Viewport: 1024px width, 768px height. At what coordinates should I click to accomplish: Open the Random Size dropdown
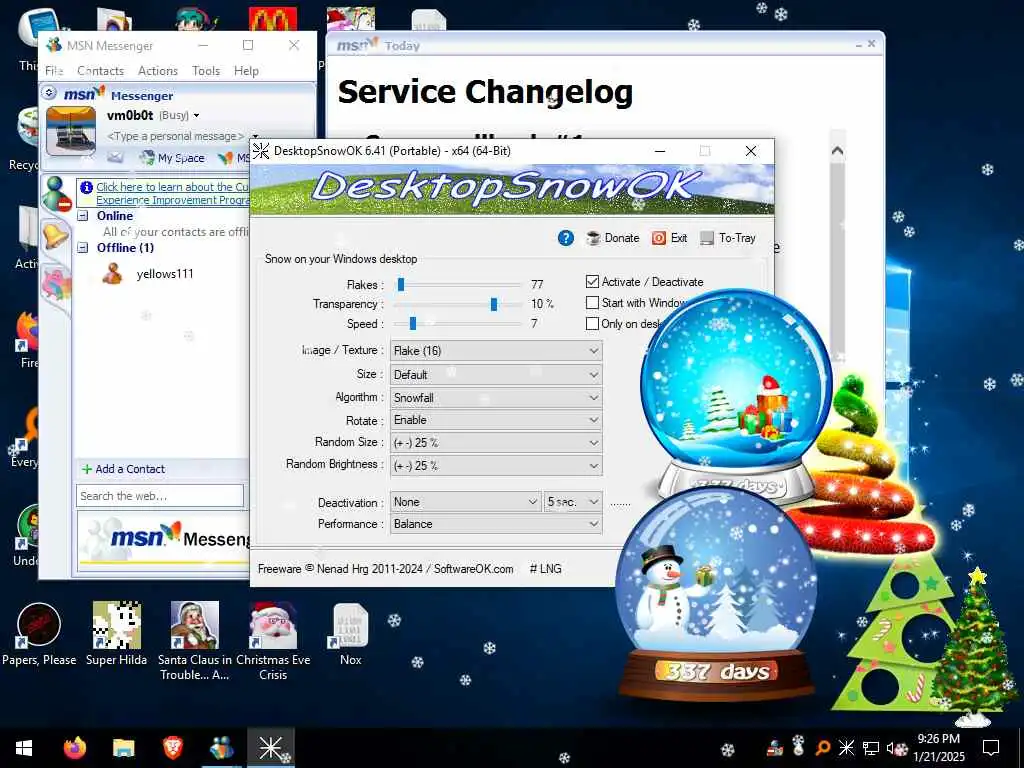point(496,442)
